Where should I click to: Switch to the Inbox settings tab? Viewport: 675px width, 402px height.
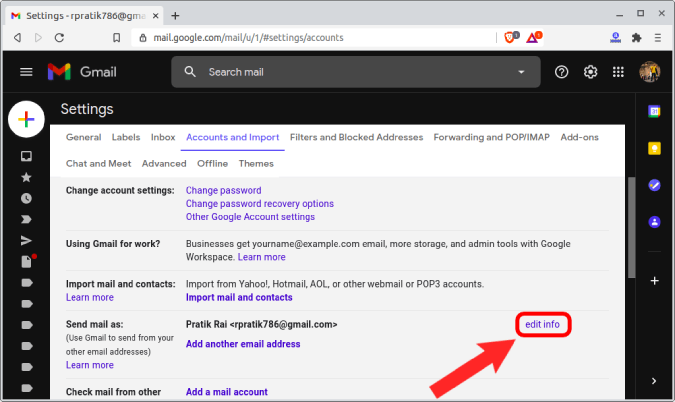(x=163, y=137)
